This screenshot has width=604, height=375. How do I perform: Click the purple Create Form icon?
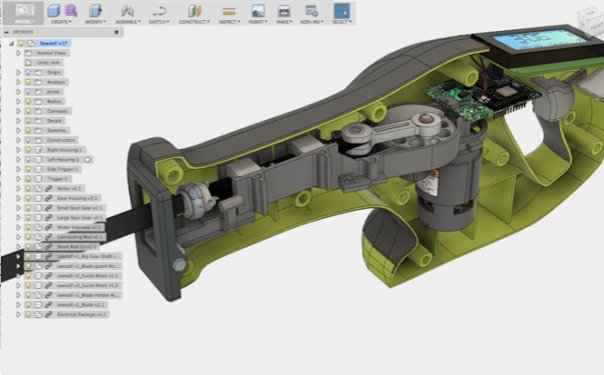pyautogui.click(x=70, y=10)
